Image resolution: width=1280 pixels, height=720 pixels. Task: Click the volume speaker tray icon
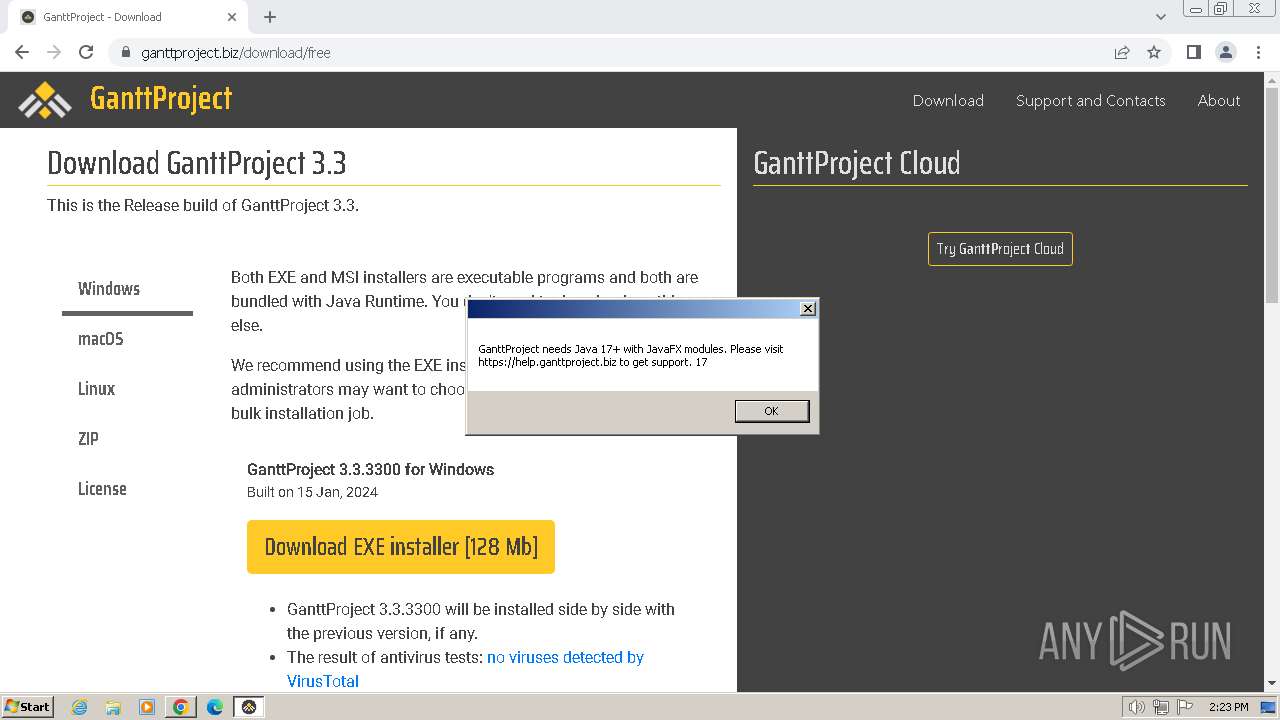(1136, 707)
